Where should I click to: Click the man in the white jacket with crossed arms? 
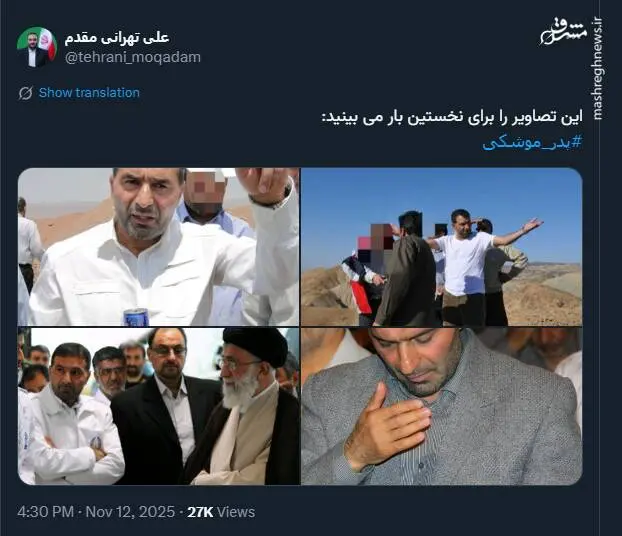point(70,415)
